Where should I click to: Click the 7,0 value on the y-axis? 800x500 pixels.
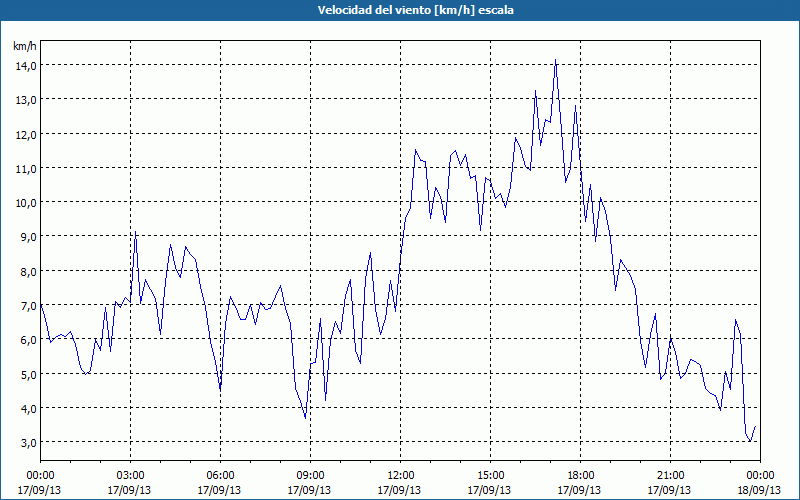27,306
